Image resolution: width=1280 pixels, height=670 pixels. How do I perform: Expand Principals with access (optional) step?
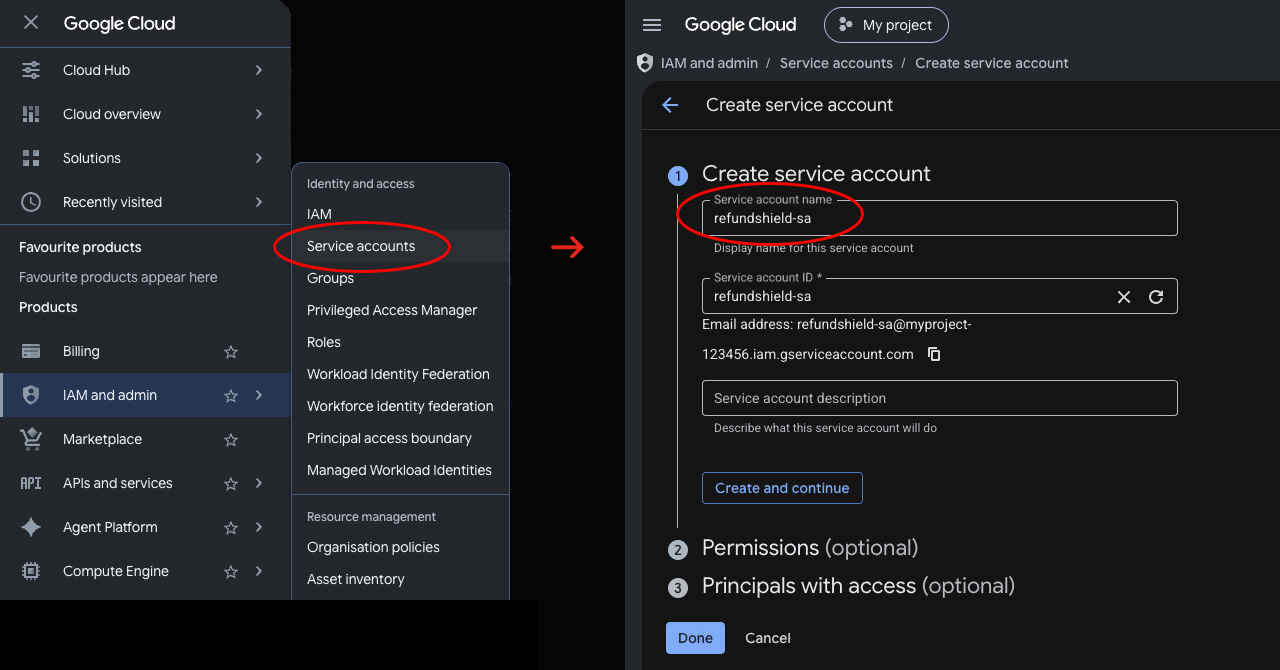[858, 586]
